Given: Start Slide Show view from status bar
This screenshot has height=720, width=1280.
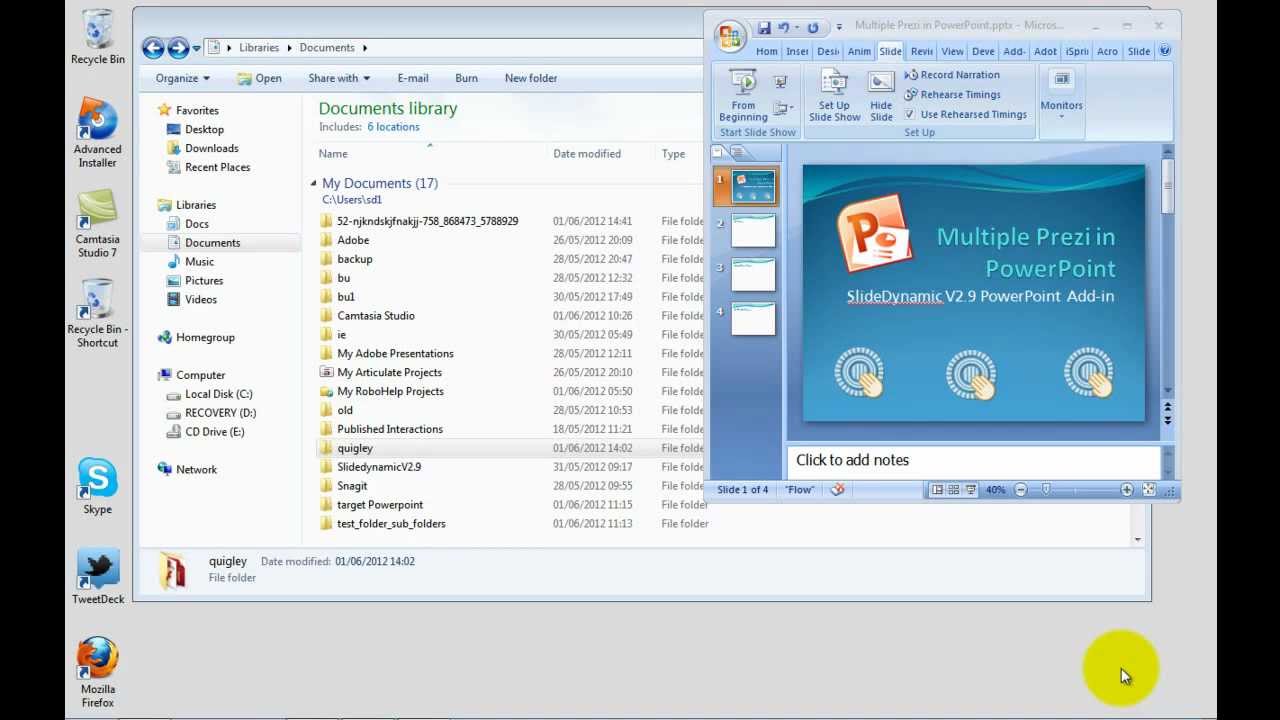Looking at the screenshot, I should click(x=970, y=489).
